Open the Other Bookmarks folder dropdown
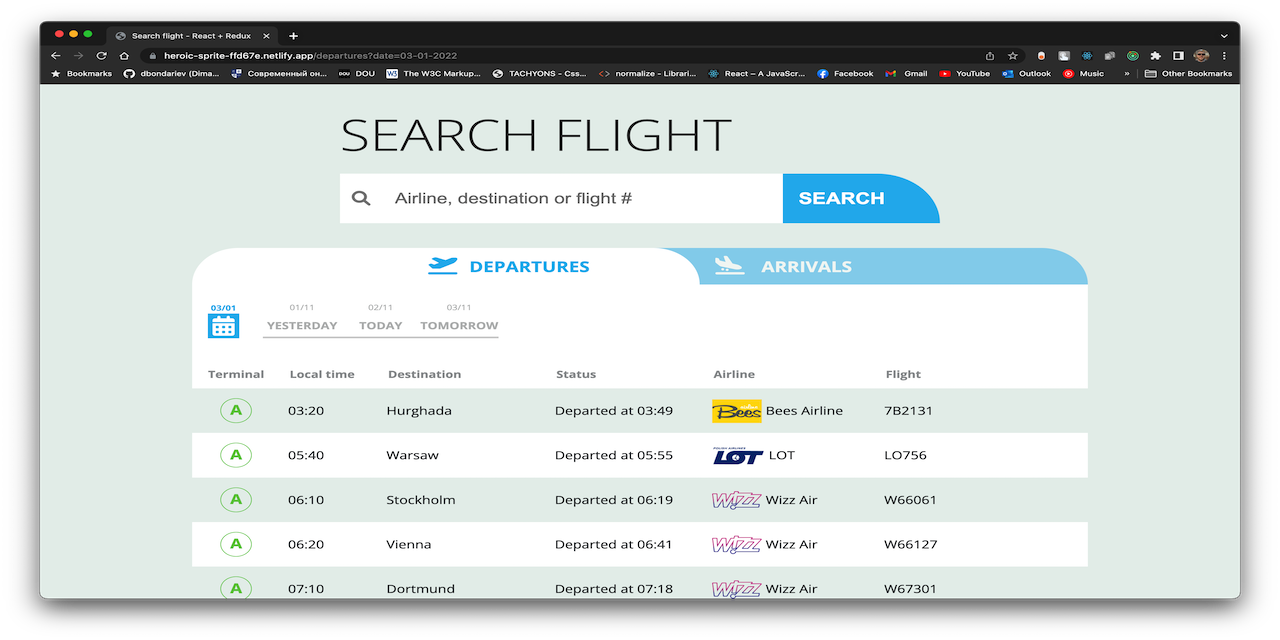1280x640 pixels. 1188,72
